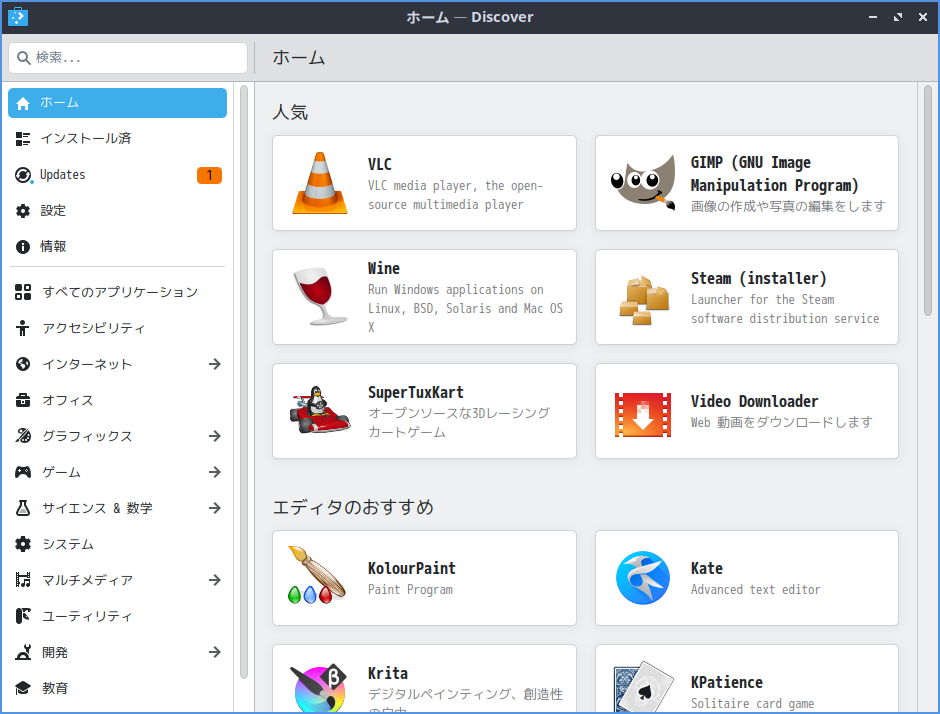Expand 開発 category arrow
The image size is (940, 714).
pyautogui.click(x=215, y=652)
